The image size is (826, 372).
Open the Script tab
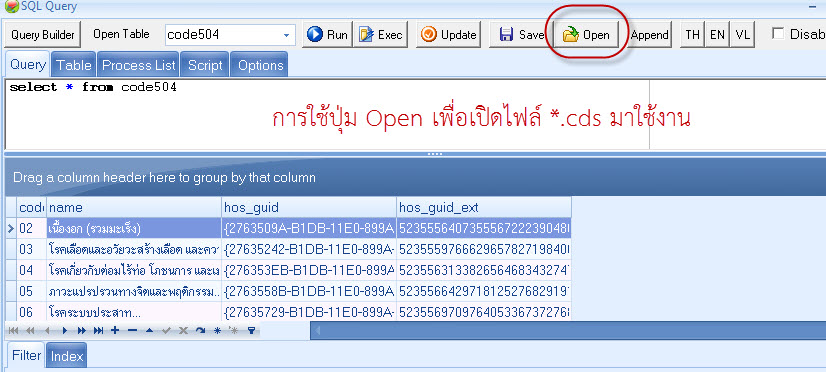click(x=205, y=65)
